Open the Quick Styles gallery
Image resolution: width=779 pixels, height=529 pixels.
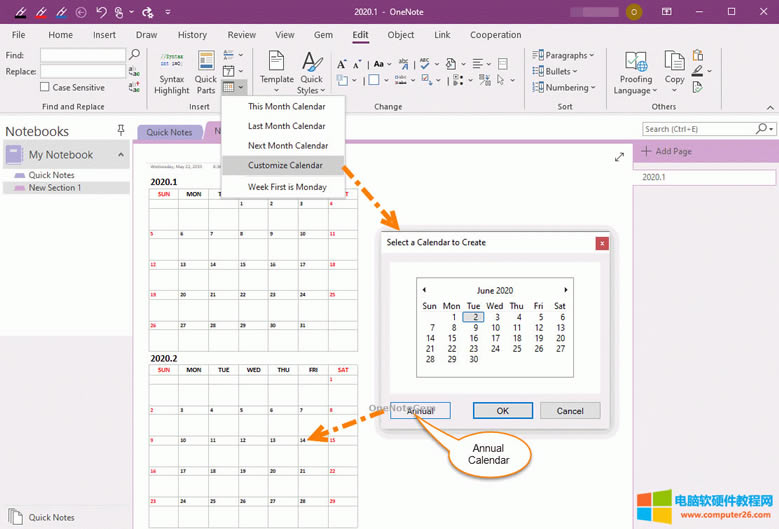click(x=311, y=64)
